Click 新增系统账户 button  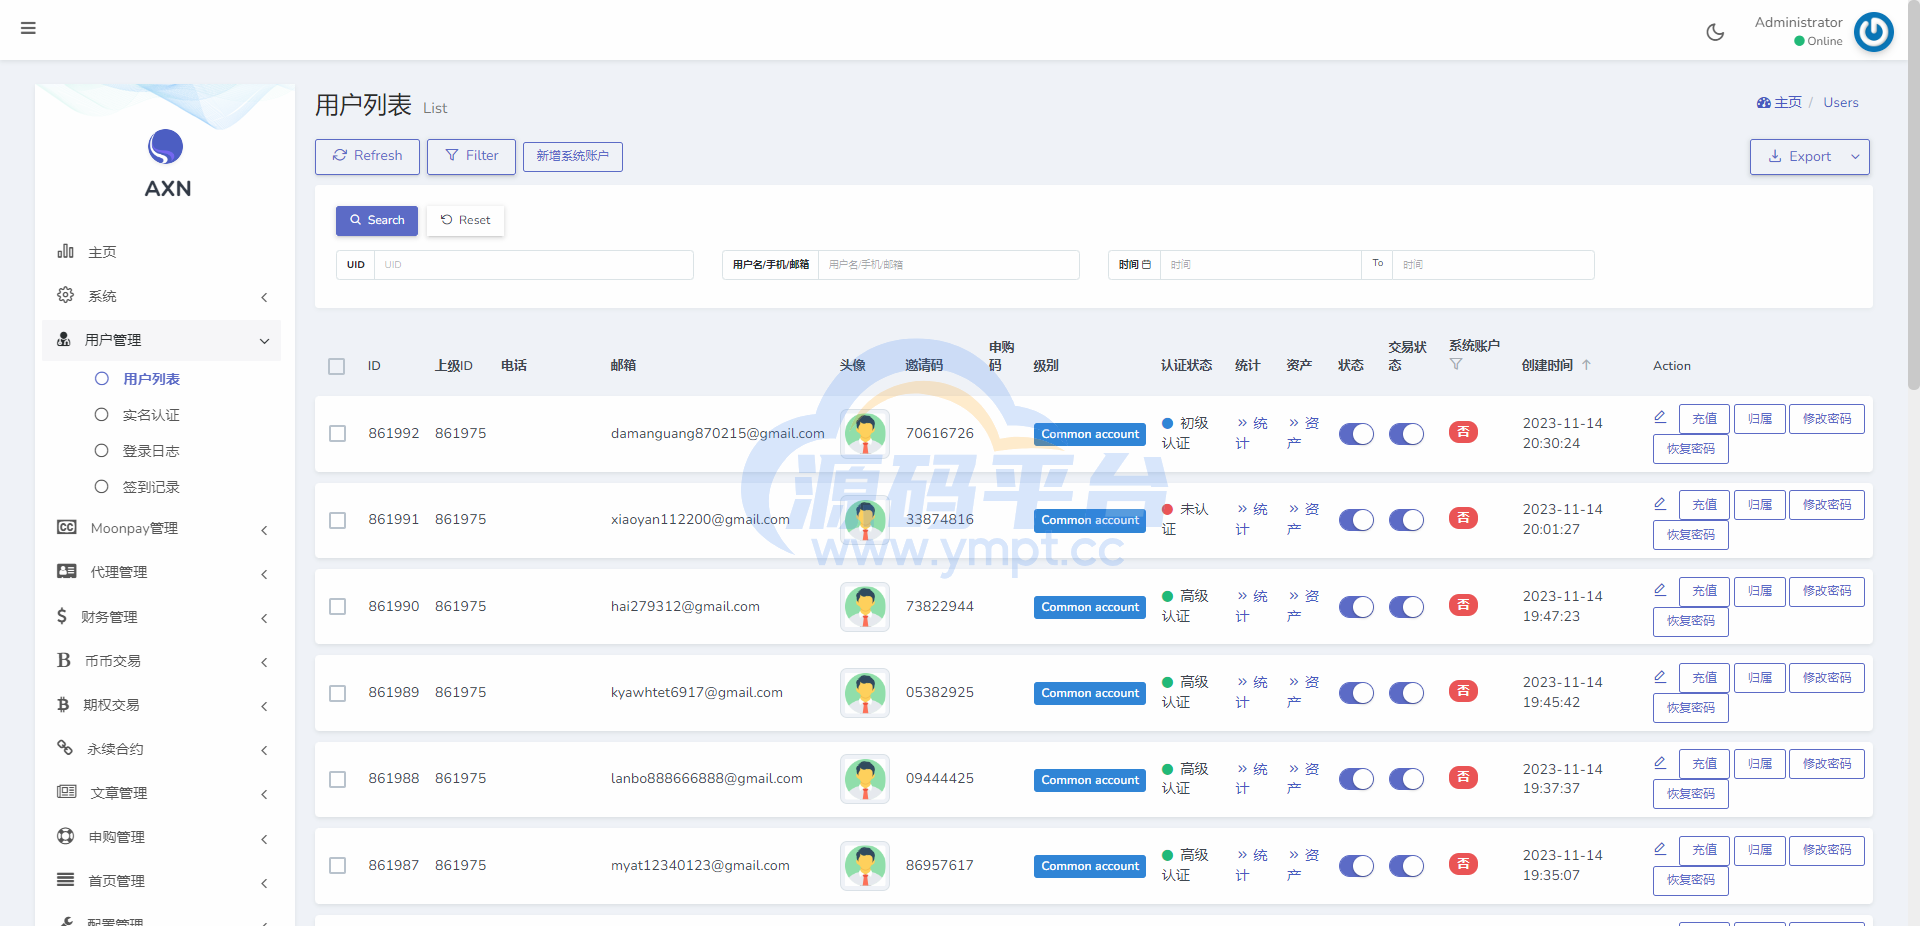572,156
